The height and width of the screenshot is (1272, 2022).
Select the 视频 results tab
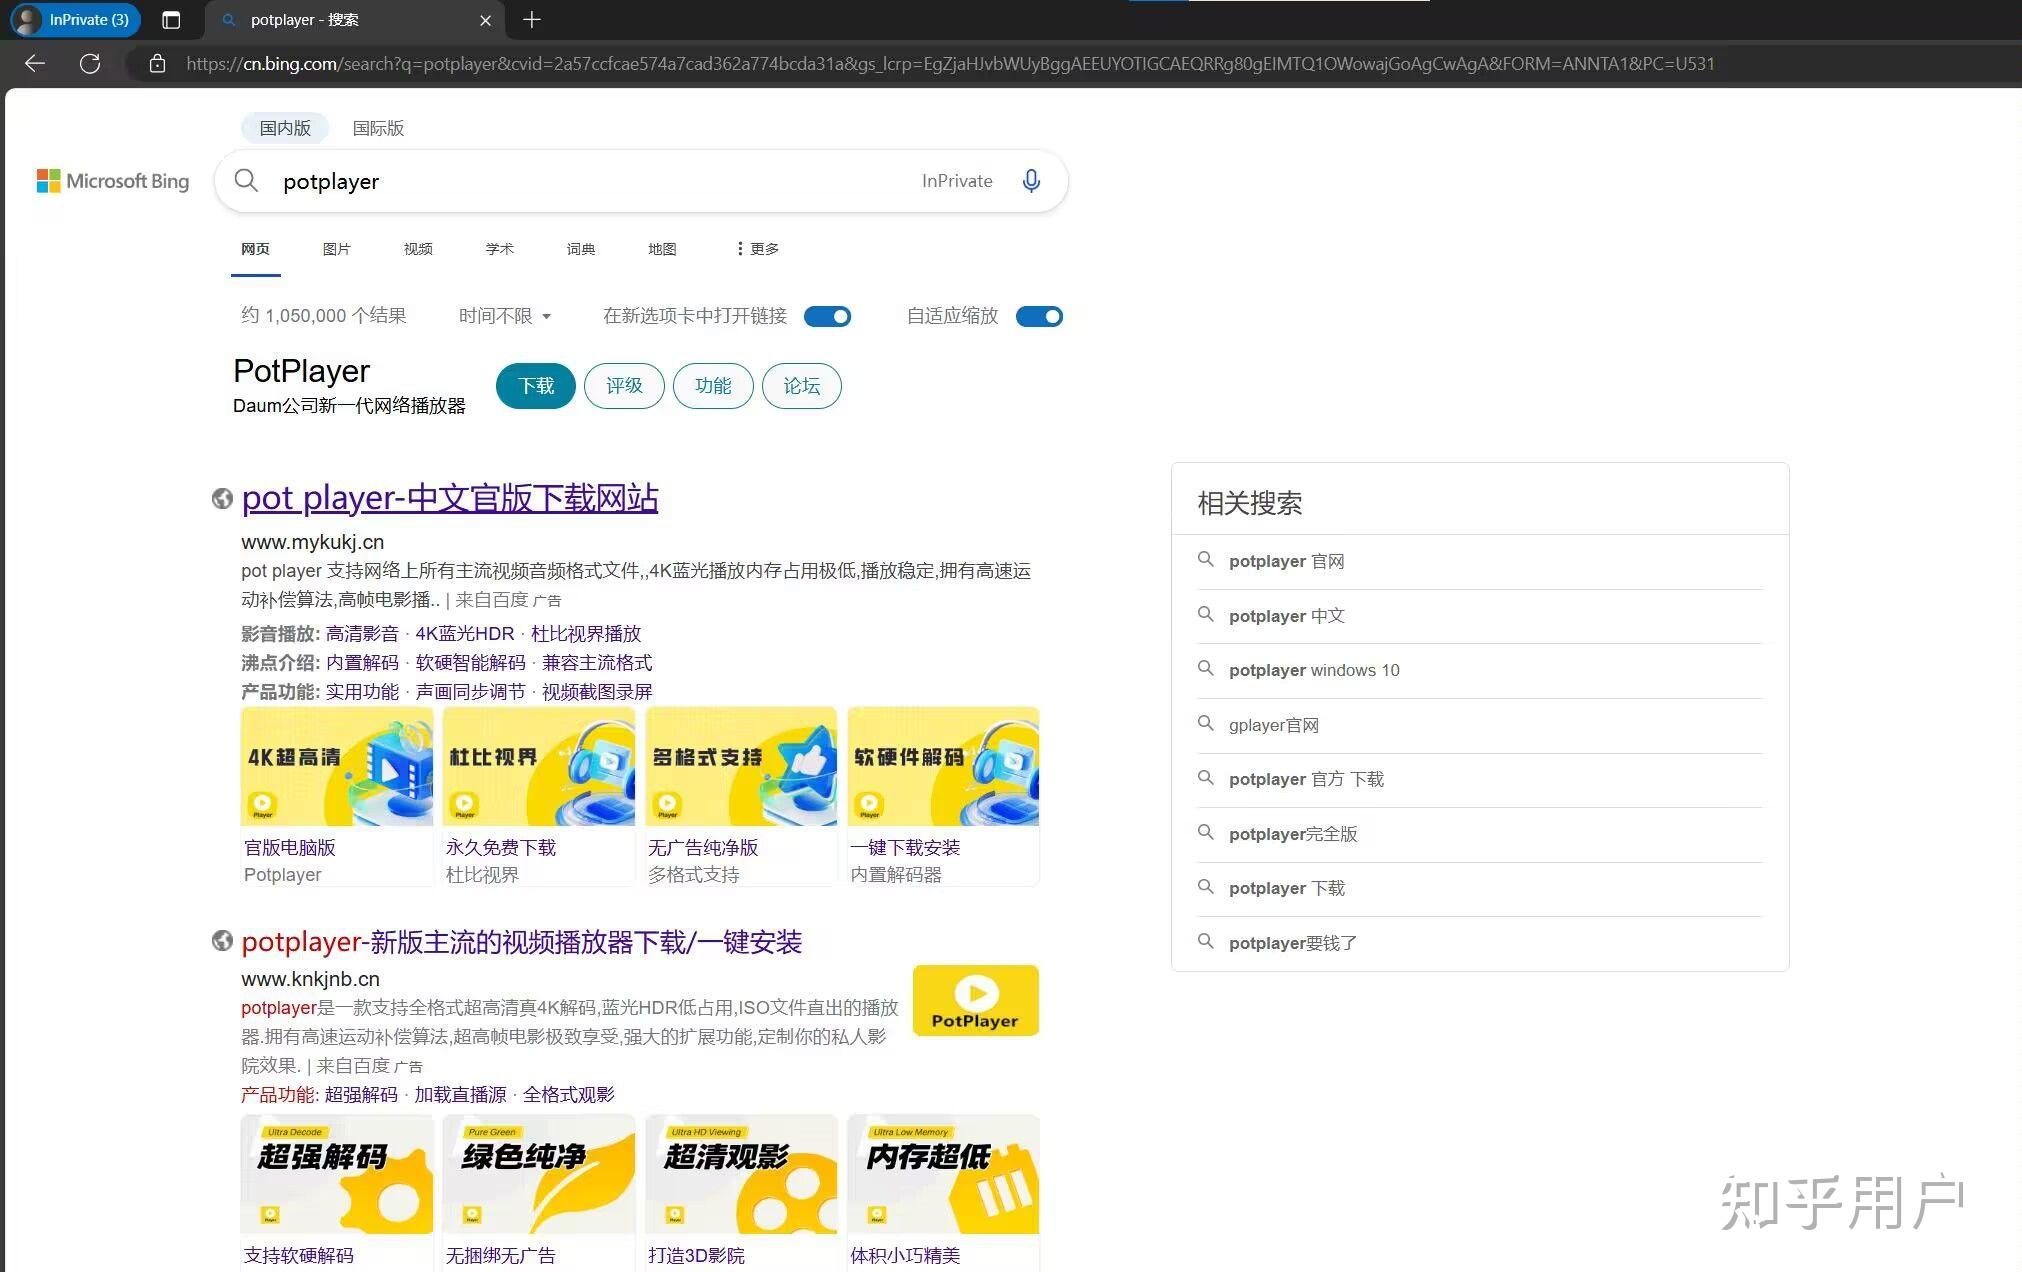418,249
